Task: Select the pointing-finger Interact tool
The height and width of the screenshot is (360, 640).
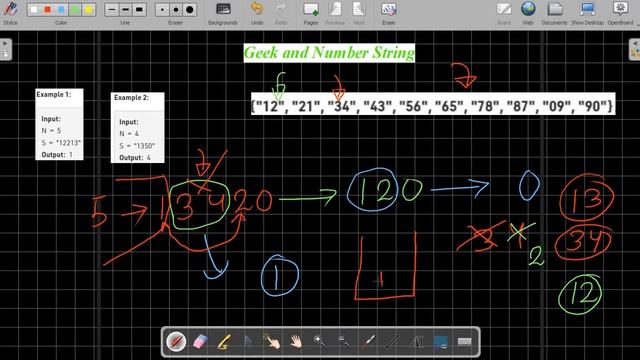Action: click(x=272, y=342)
